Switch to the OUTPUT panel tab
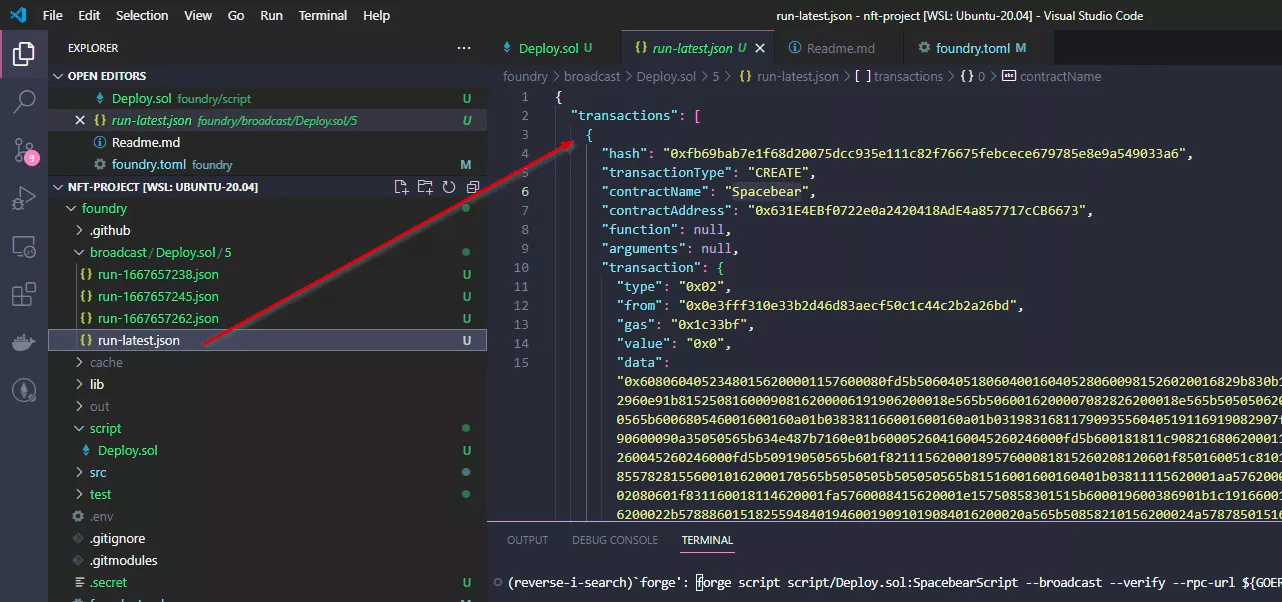This screenshot has height=602, width=1282. tap(527, 540)
